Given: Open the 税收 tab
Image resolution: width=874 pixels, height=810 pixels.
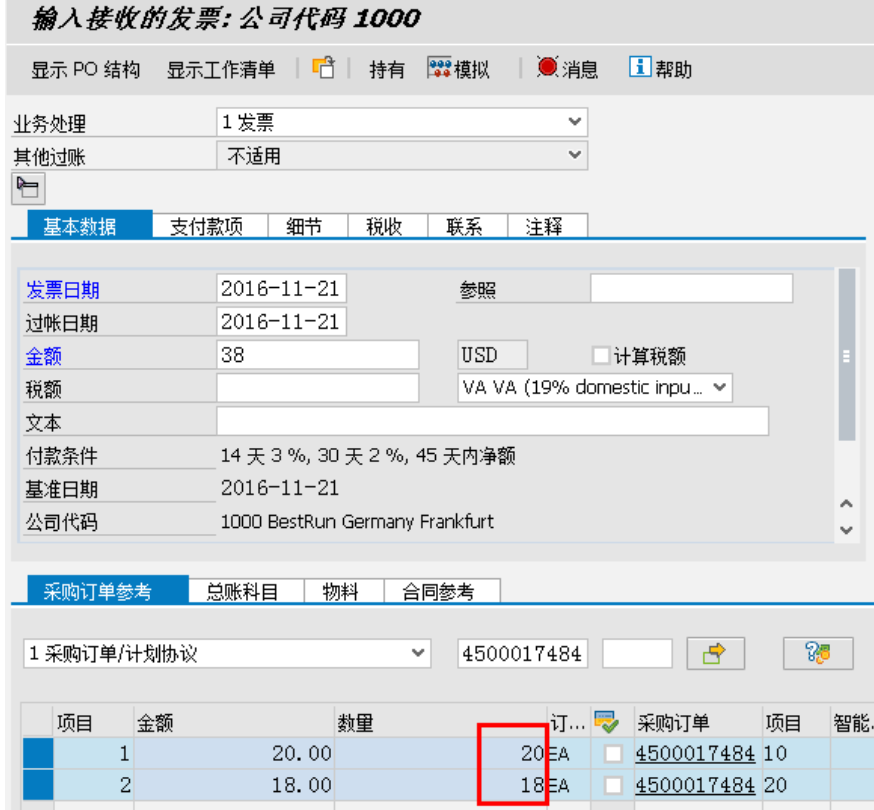Looking at the screenshot, I should 387,226.
